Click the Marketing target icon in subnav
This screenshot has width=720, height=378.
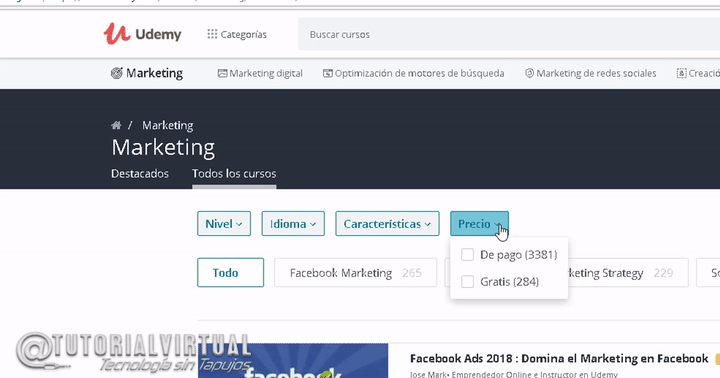tap(117, 73)
